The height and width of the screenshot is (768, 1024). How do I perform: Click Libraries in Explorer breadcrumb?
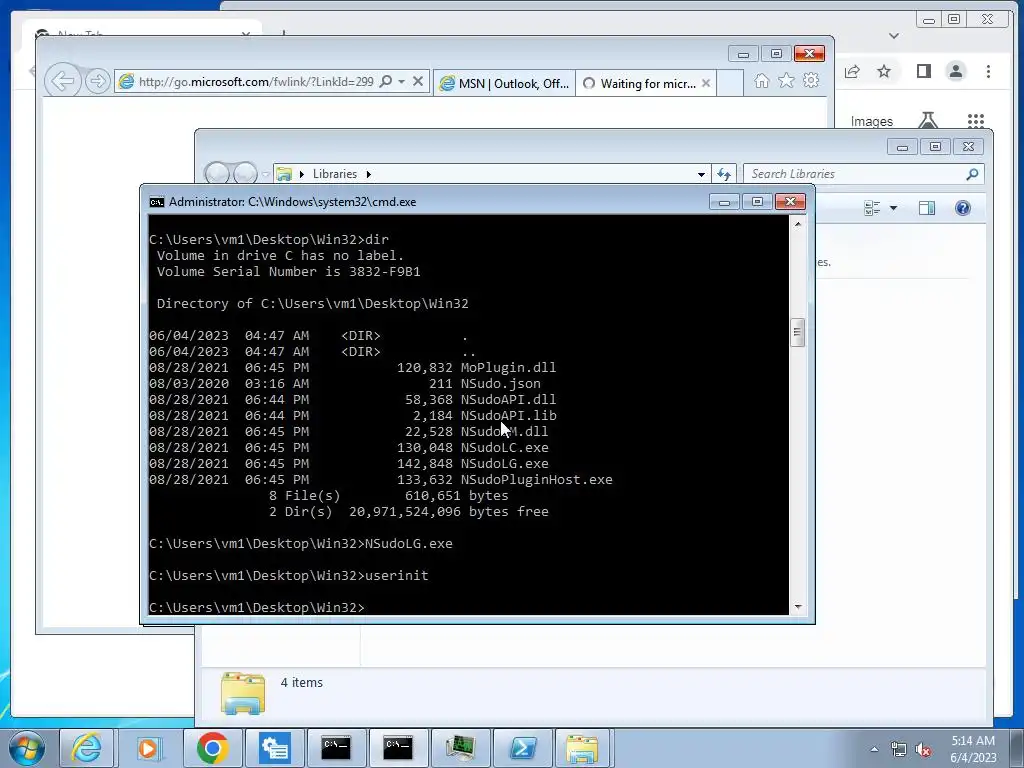[x=334, y=174]
